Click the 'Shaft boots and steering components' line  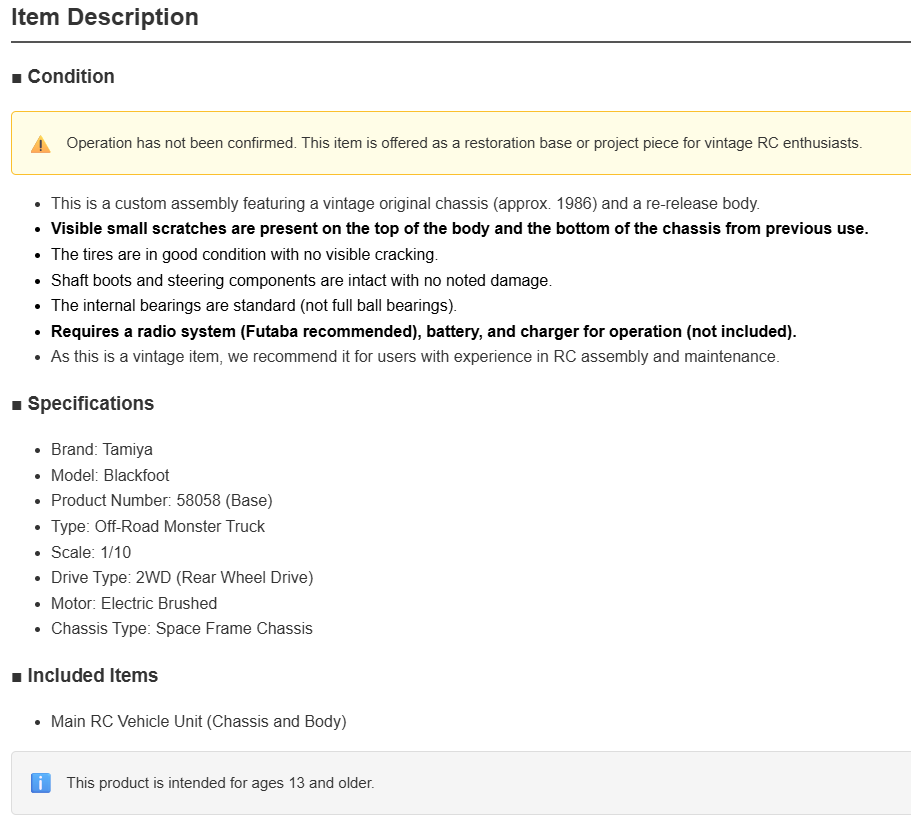302,280
